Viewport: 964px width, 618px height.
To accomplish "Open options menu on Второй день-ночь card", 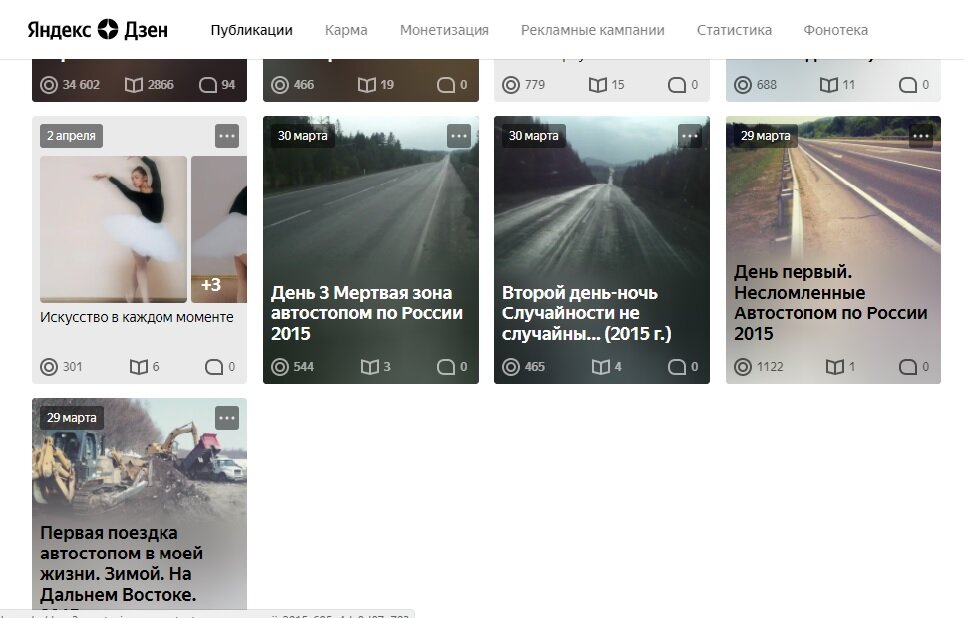I will click(690, 136).
